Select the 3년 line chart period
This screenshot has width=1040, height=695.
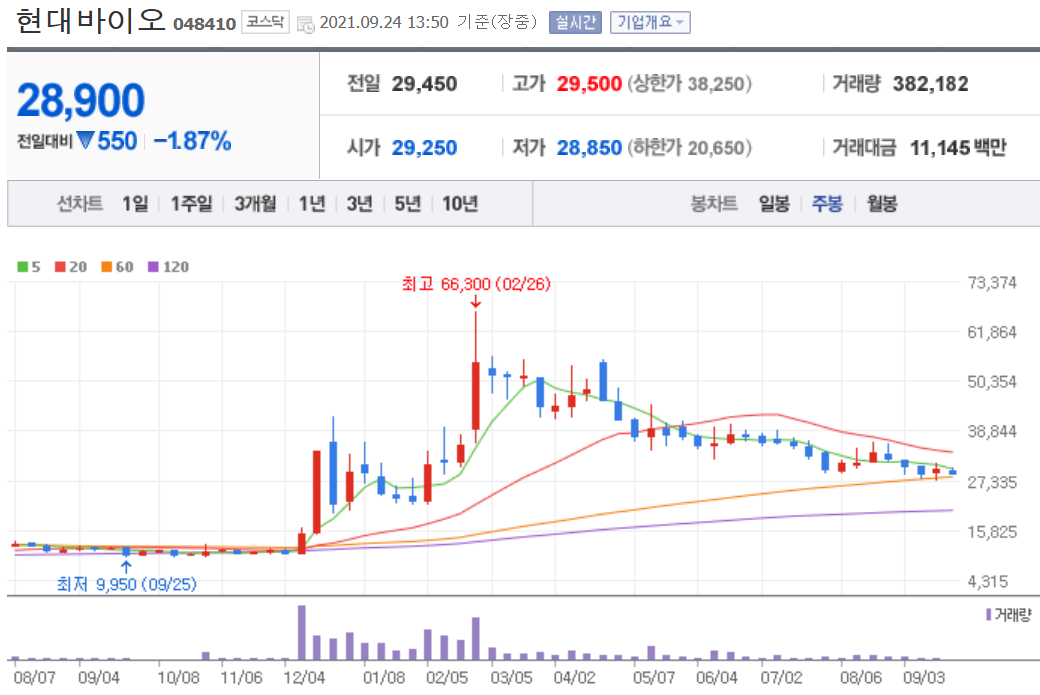coord(359,204)
